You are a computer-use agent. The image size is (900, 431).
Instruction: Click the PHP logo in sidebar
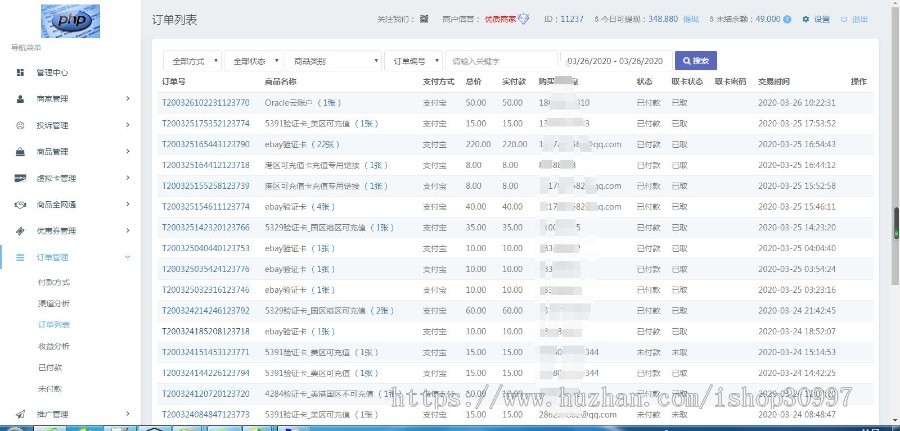point(71,21)
